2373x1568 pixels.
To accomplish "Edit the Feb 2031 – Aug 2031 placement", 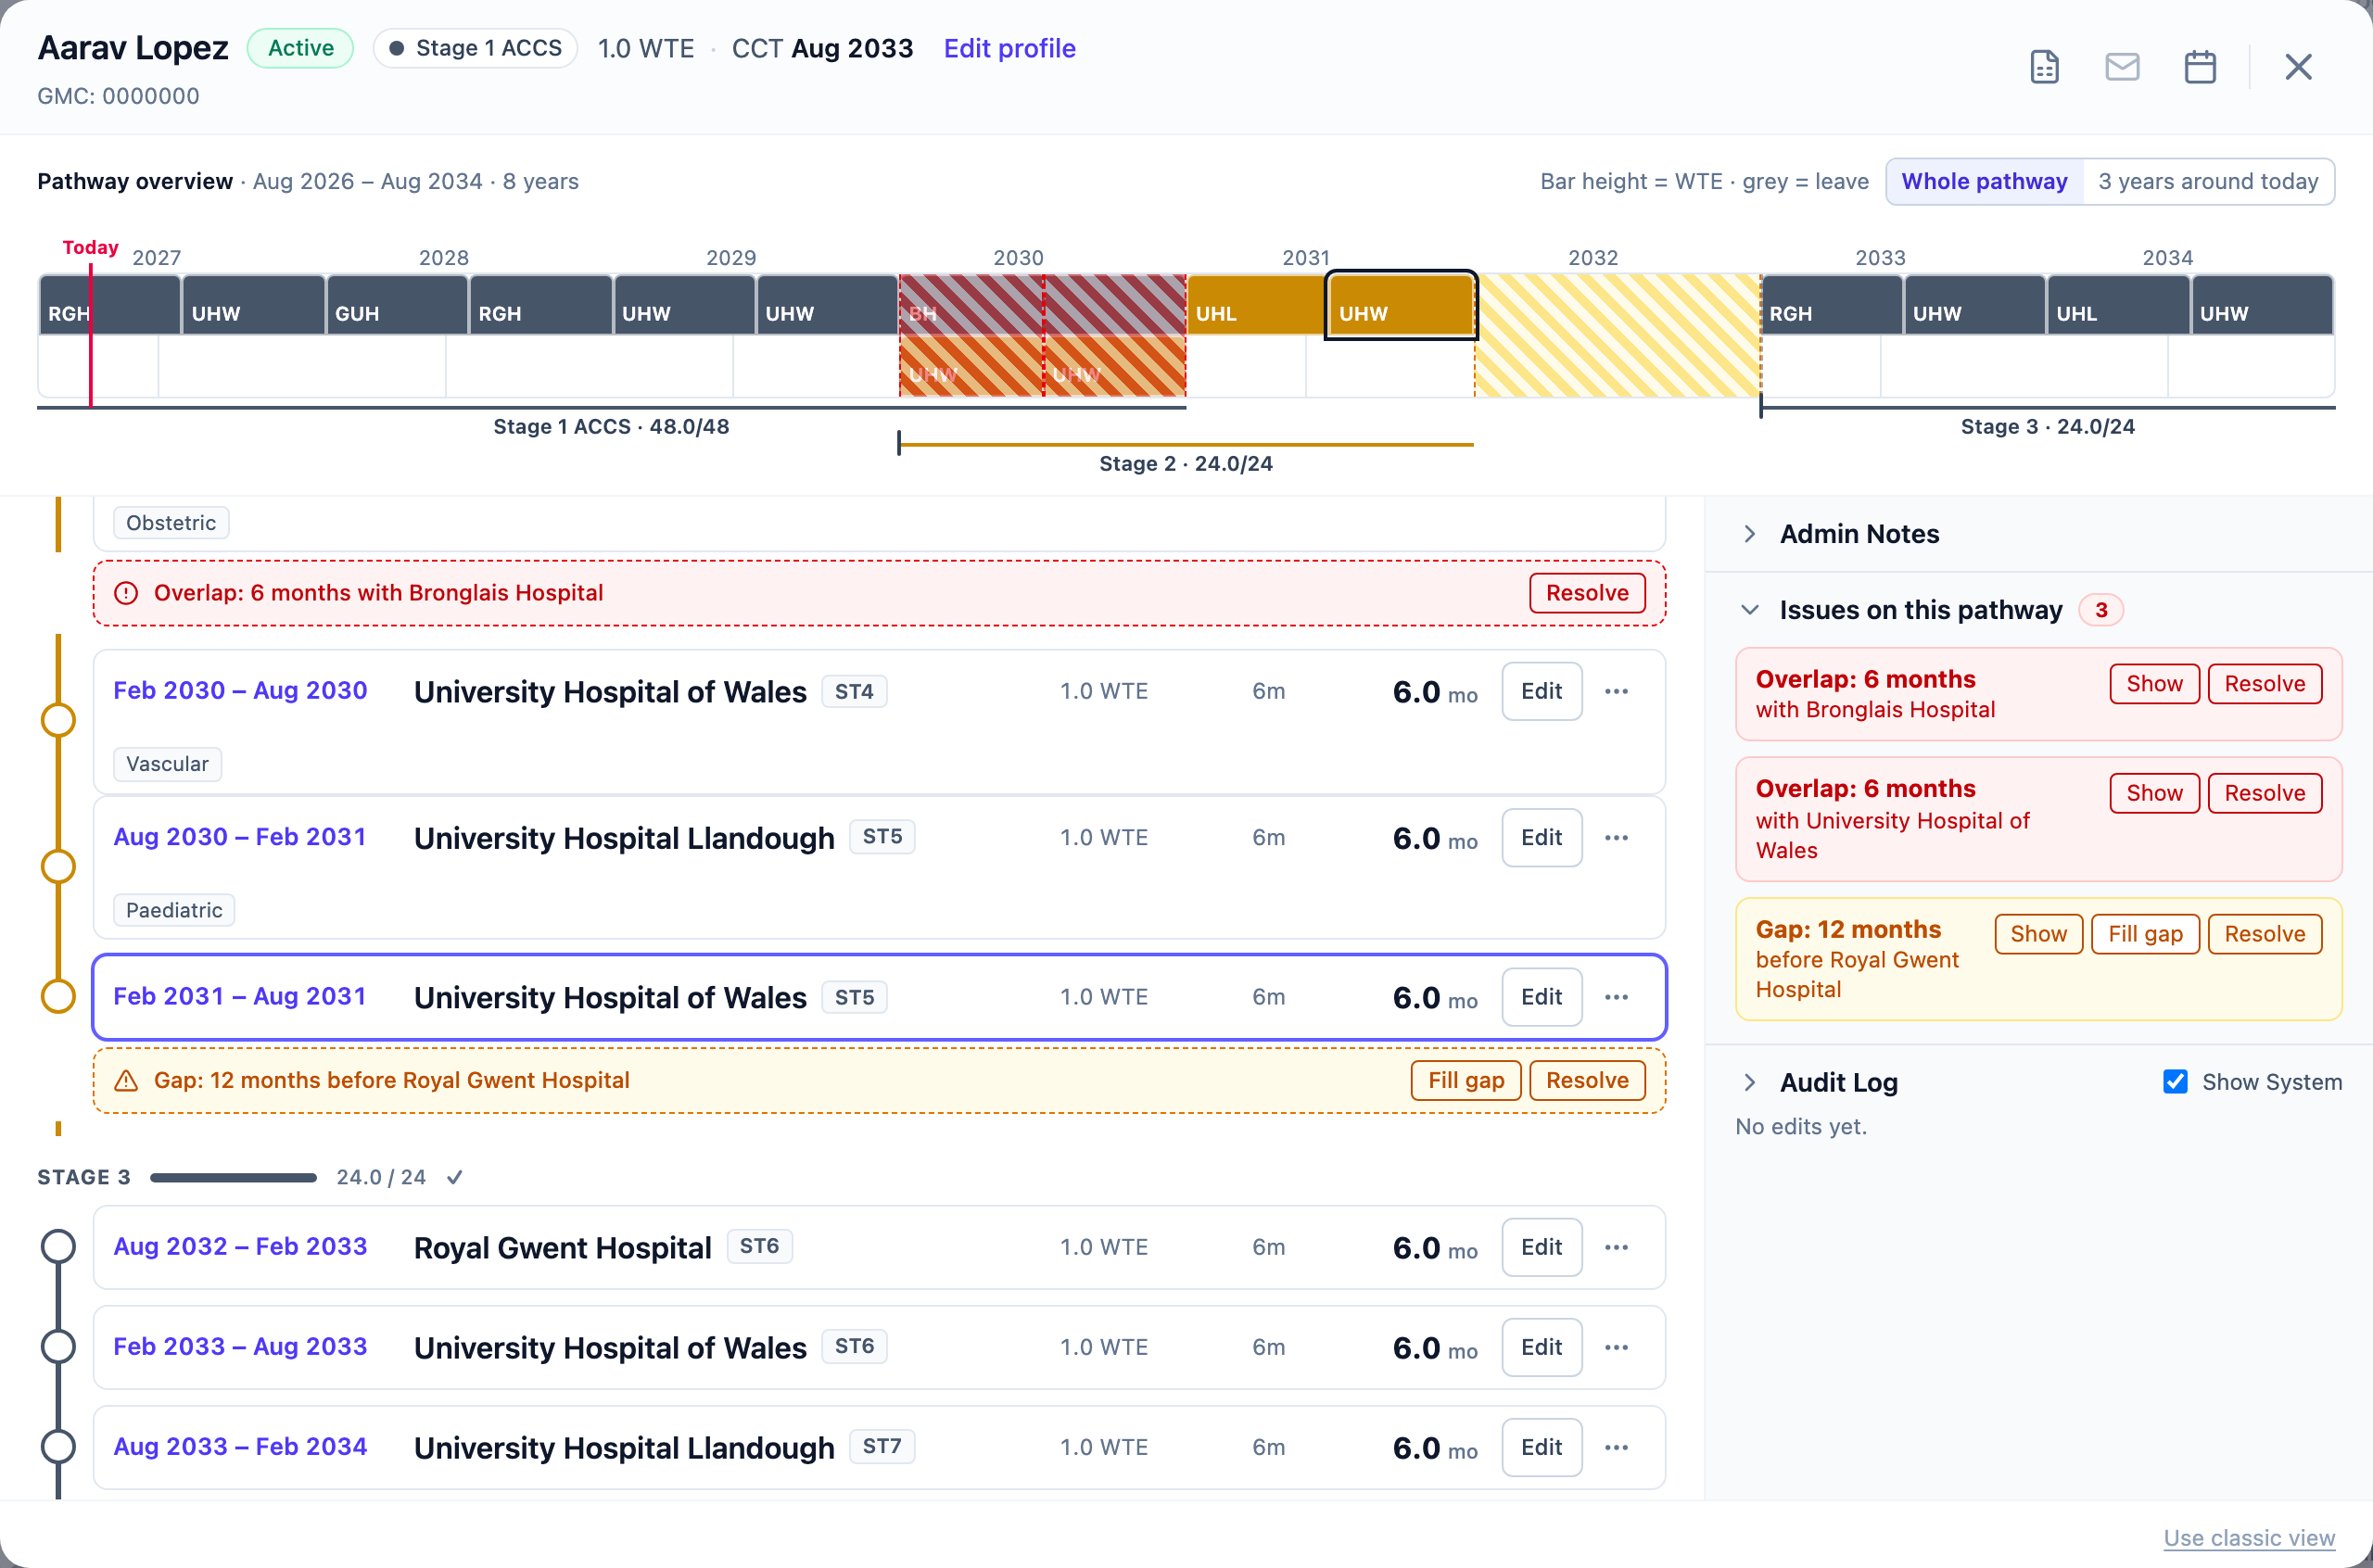I will tap(1541, 997).
